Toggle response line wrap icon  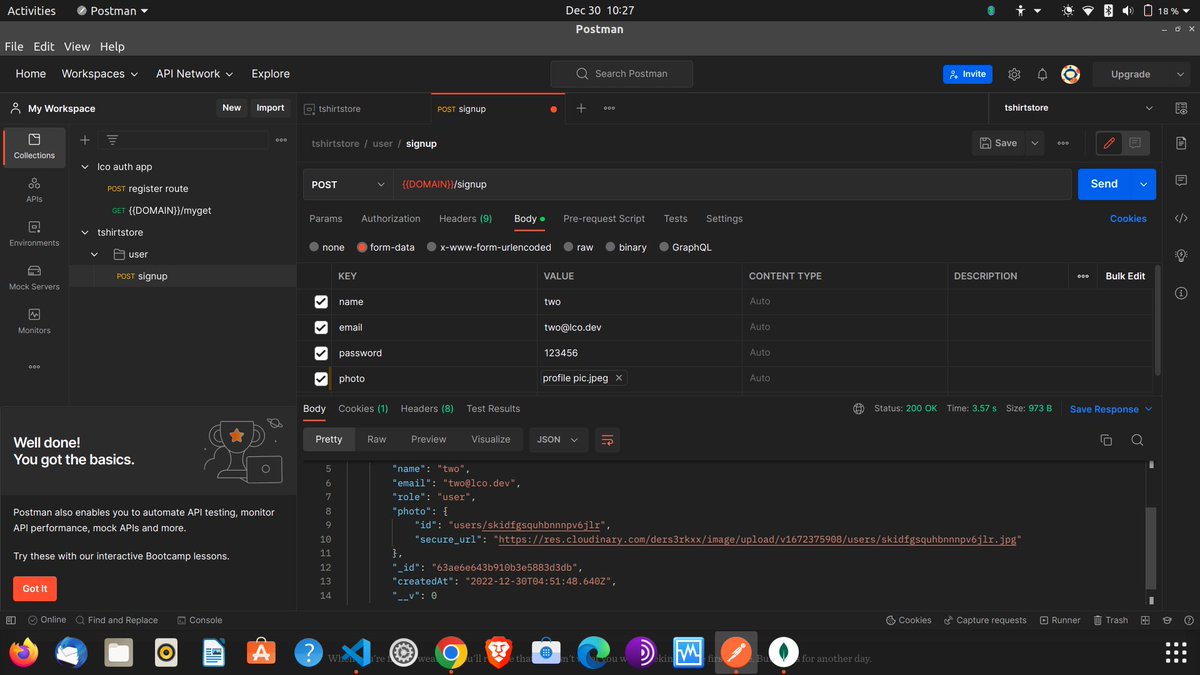[607, 439]
